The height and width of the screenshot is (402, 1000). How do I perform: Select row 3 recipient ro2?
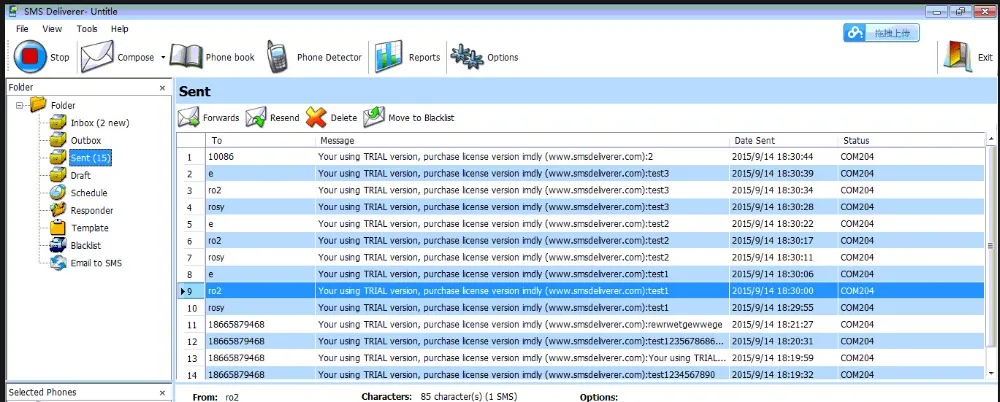coord(214,190)
